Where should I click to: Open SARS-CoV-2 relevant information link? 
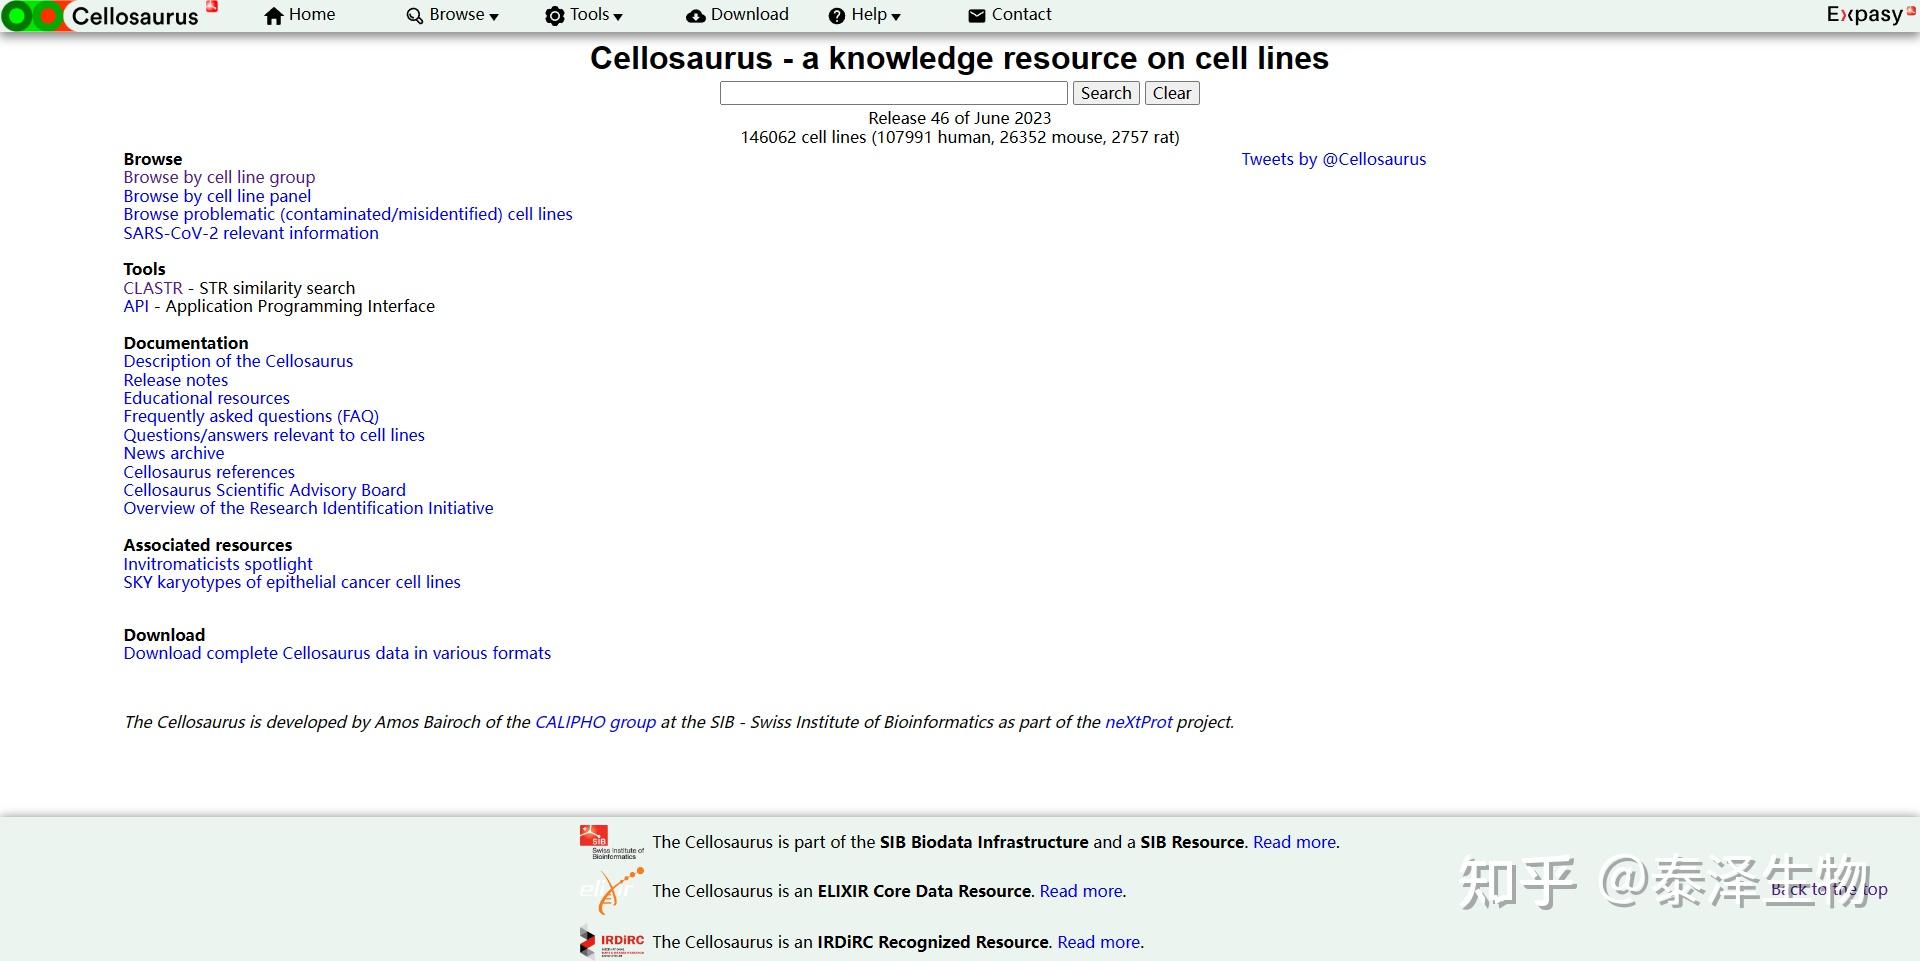point(251,233)
